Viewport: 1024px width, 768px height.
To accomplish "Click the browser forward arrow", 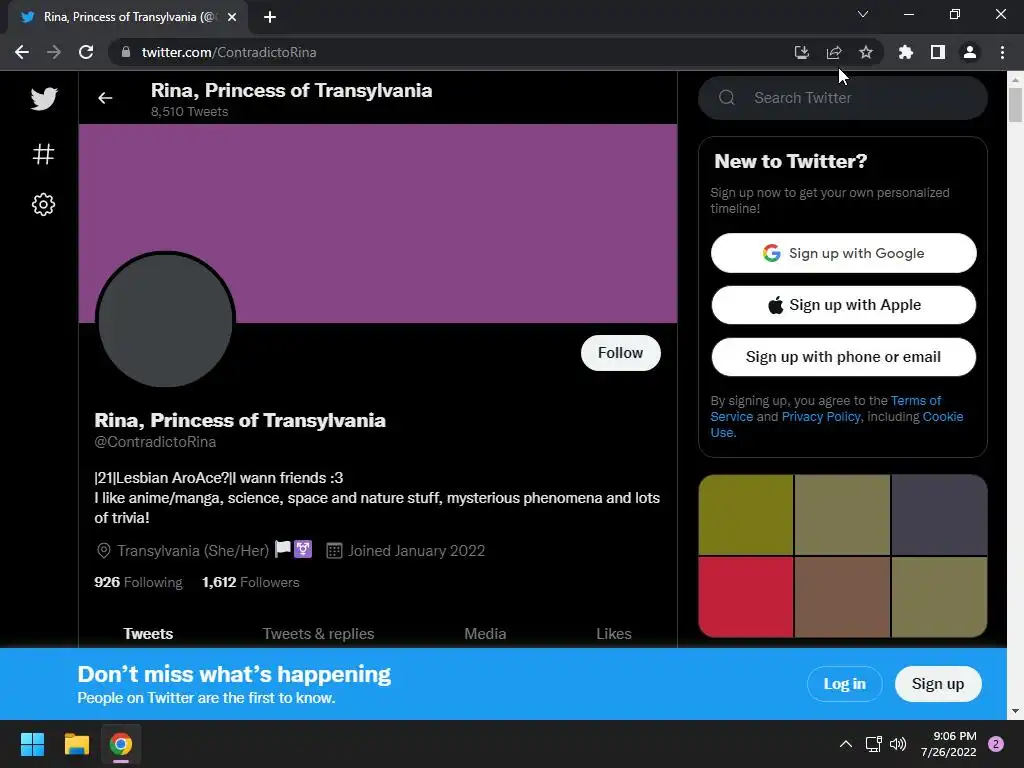I will point(54,52).
